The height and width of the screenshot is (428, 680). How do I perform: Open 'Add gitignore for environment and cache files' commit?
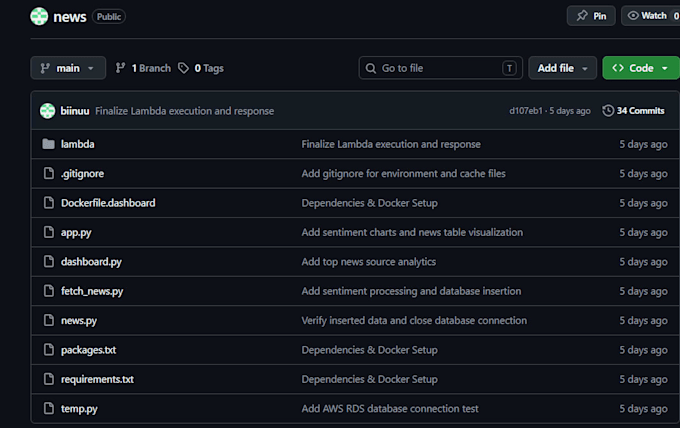pyautogui.click(x=404, y=173)
